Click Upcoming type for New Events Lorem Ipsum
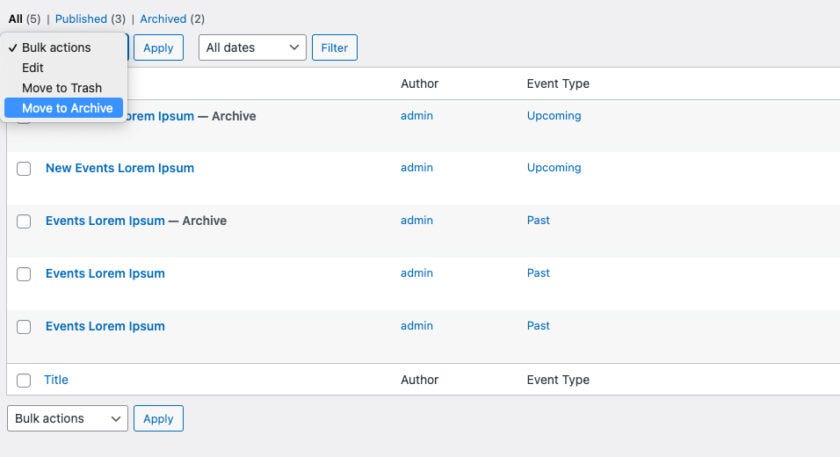 (x=553, y=168)
